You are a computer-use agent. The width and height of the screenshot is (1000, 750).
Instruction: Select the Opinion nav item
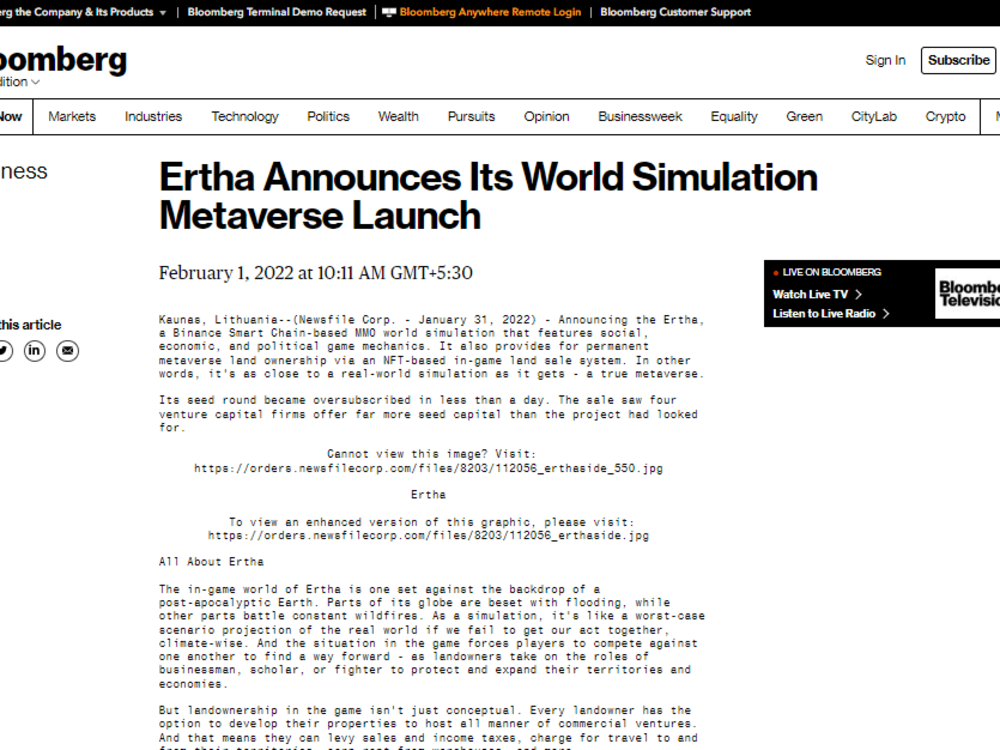(547, 117)
